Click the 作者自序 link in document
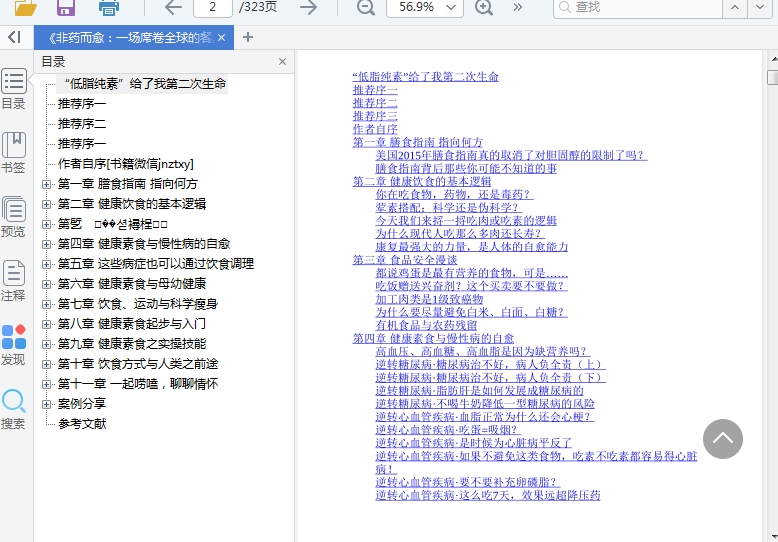Screen dimensions: 778x542 (375, 129)
